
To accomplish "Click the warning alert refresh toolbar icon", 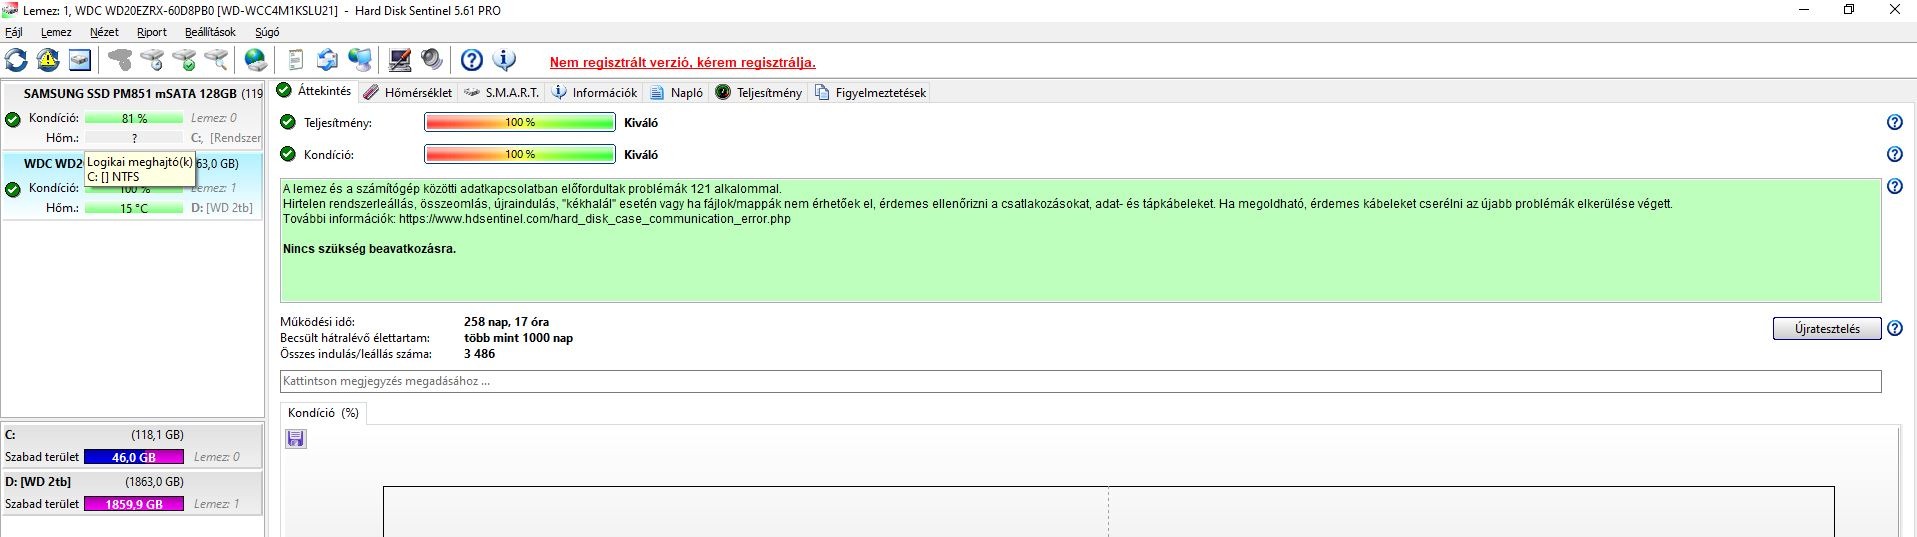I will [48, 60].
